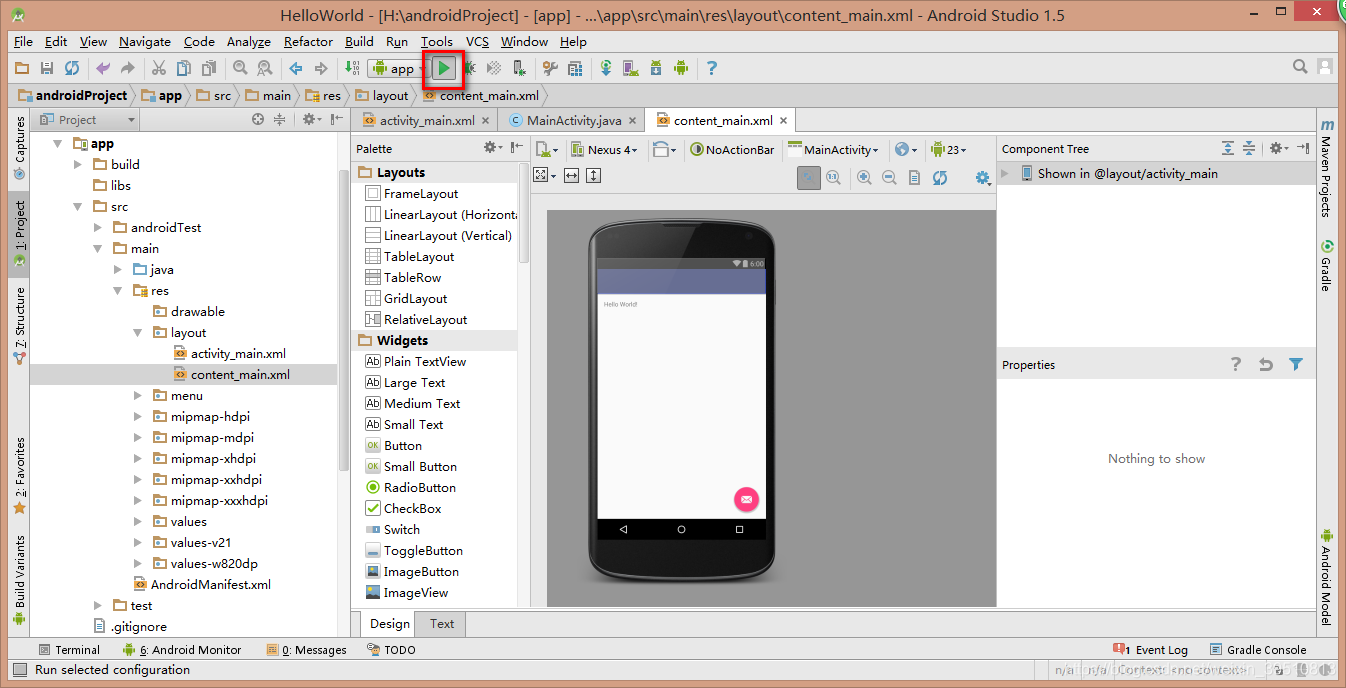The height and width of the screenshot is (688, 1346).
Task: Open the Nexus 4 device dropdown
Action: pyautogui.click(x=604, y=149)
